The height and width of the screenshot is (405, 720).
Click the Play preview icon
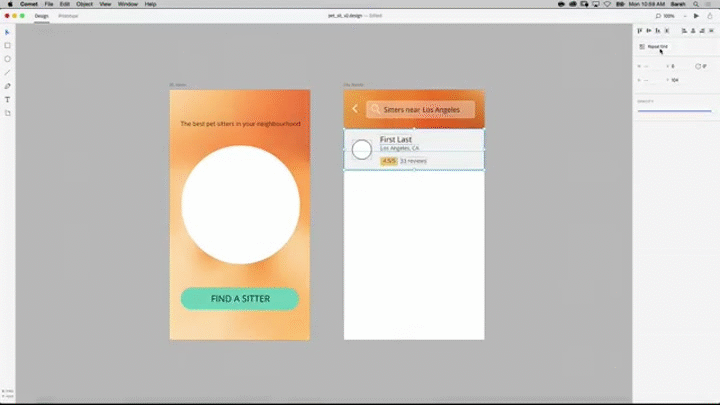(x=696, y=16)
